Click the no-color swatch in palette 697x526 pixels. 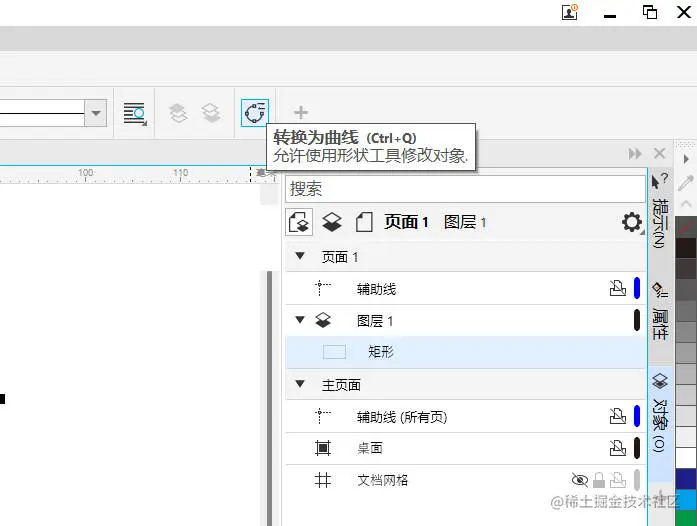point(686,227)
